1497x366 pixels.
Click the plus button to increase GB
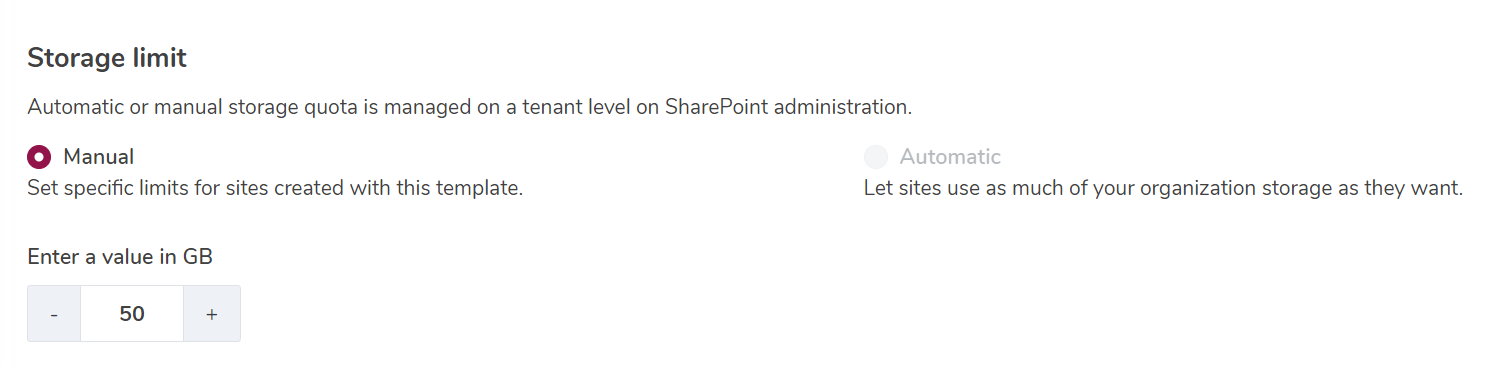[212, 314]
